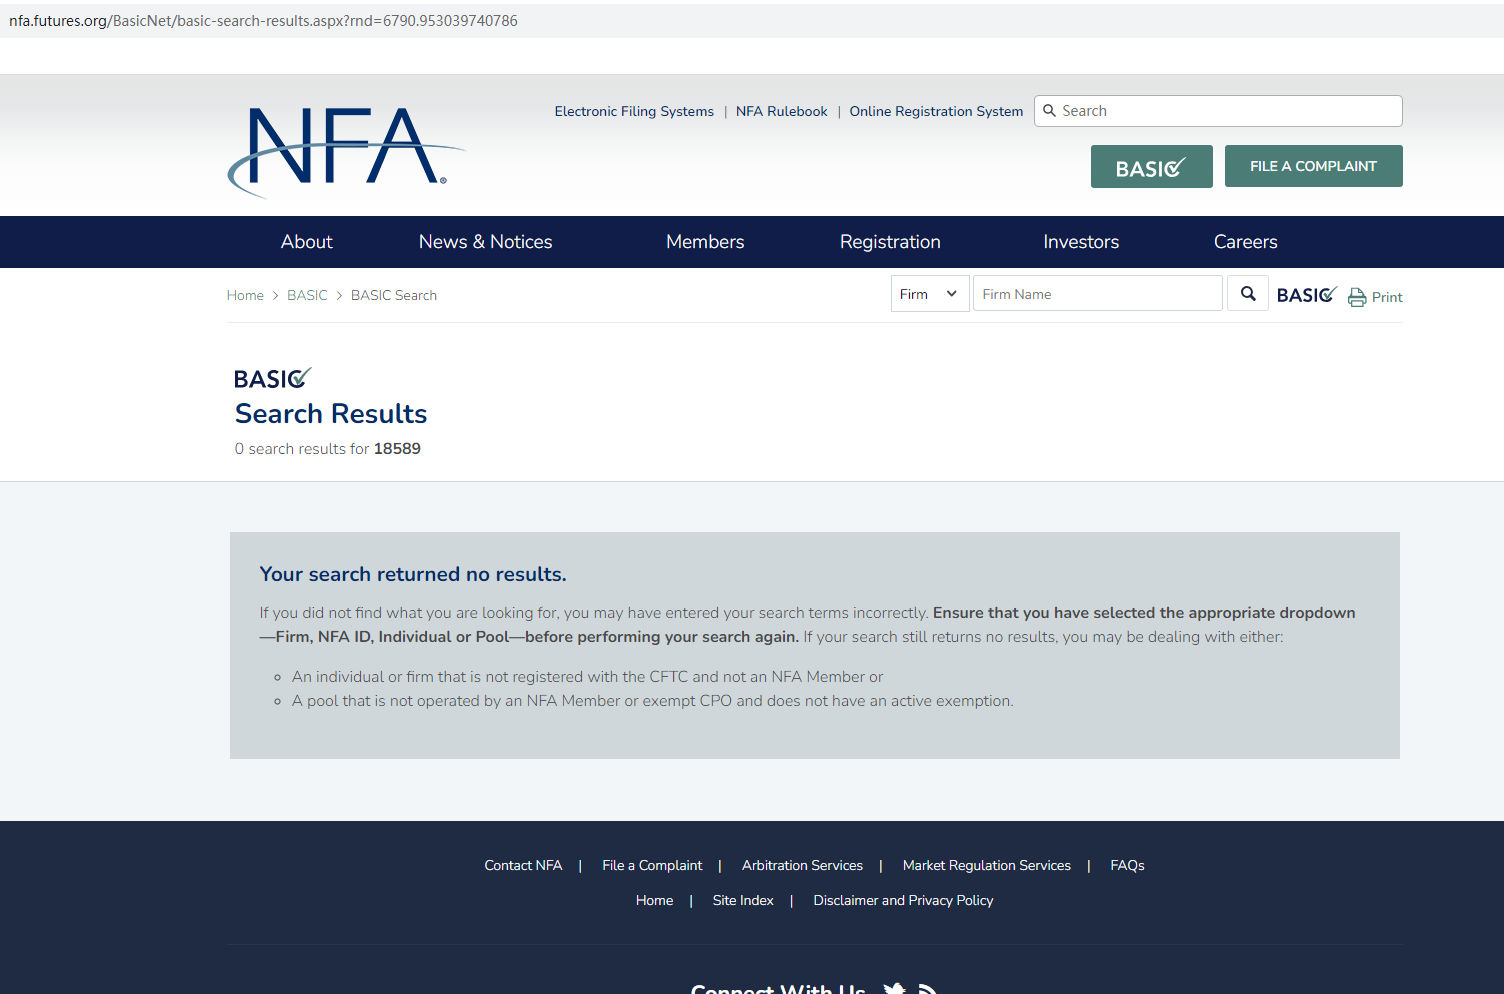Click the BASIC logo next to Print

point(1307,295)
